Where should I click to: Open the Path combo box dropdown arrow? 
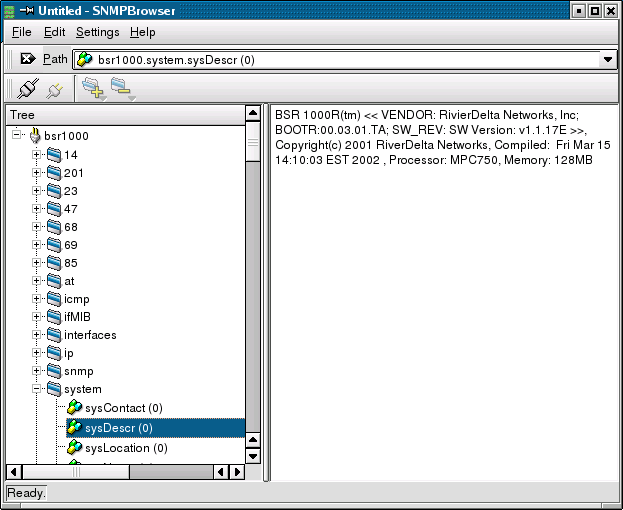pos(608,60)
